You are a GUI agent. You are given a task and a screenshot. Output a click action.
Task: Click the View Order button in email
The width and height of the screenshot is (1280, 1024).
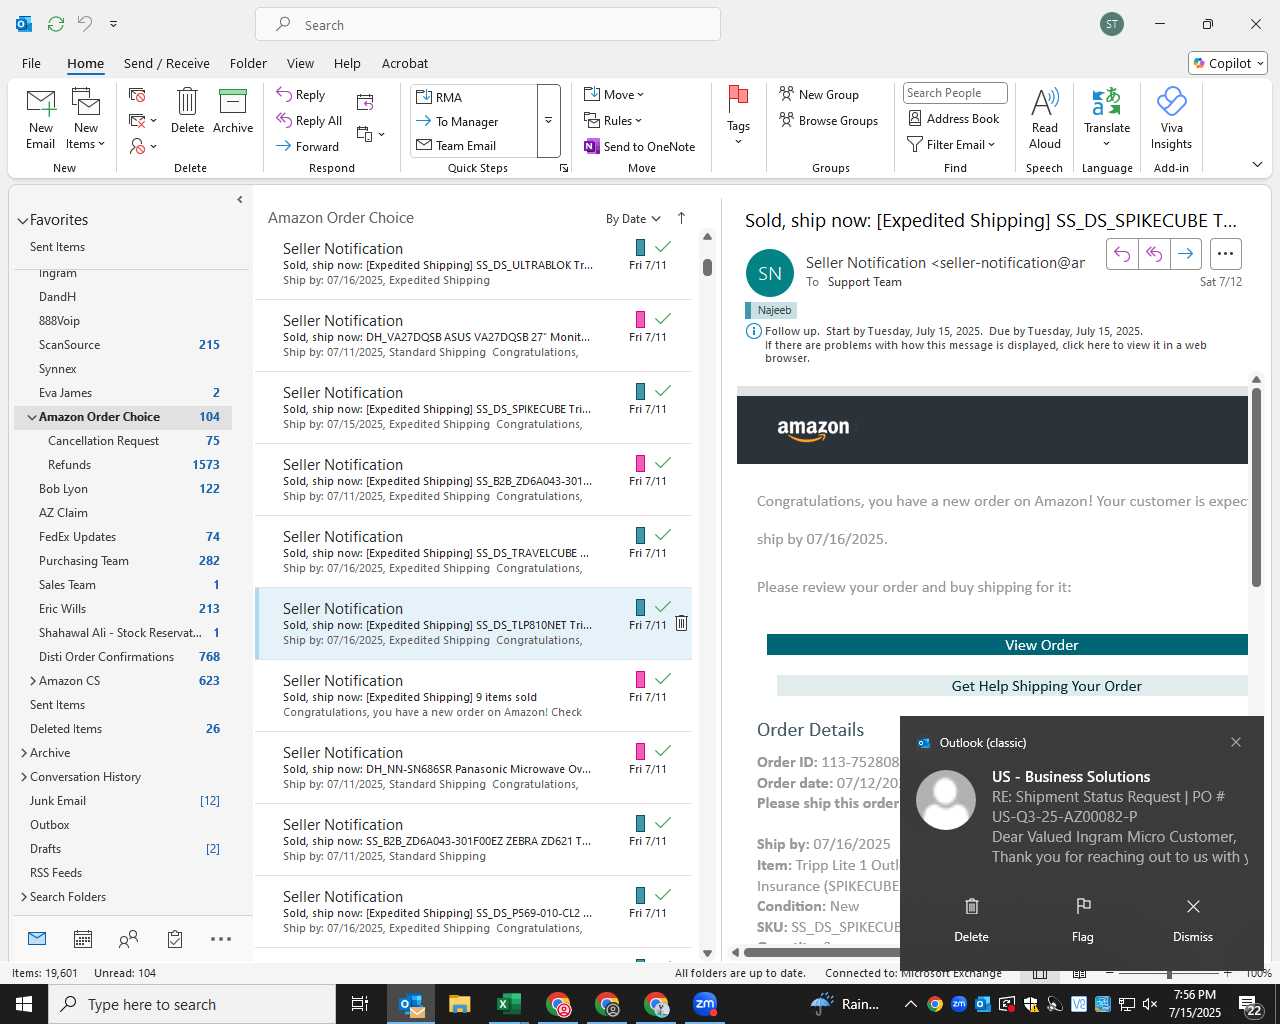[1007, 645]
